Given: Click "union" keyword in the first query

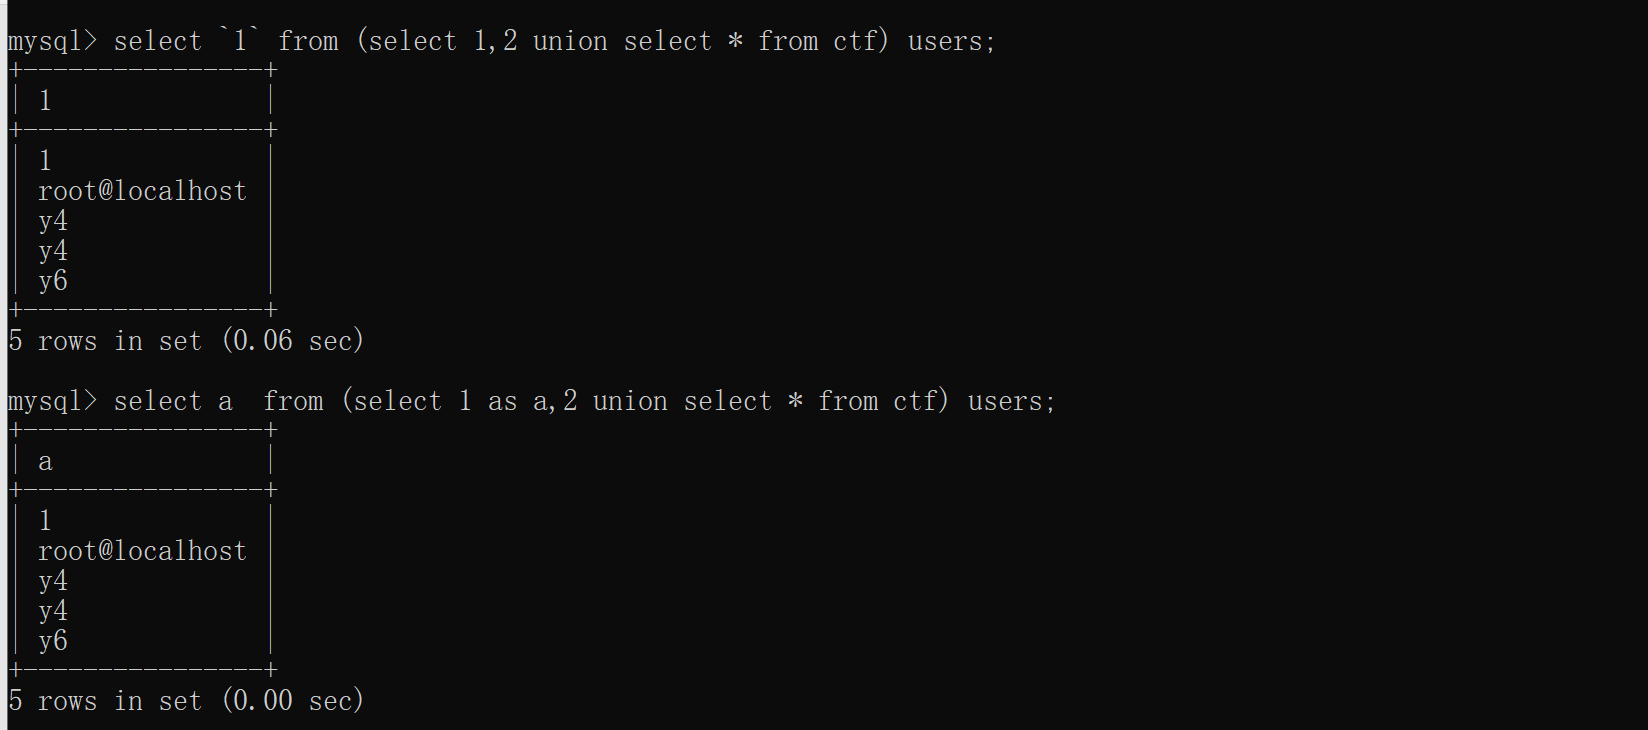Looking at the screenshot, I should pyautogui.click(x=570, y=41).
